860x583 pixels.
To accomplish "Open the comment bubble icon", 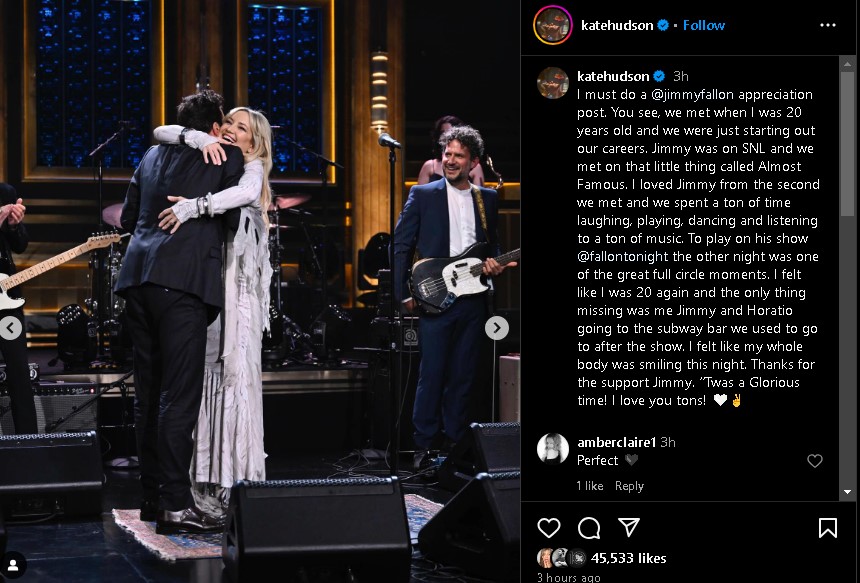I will [x=589, y=528].
